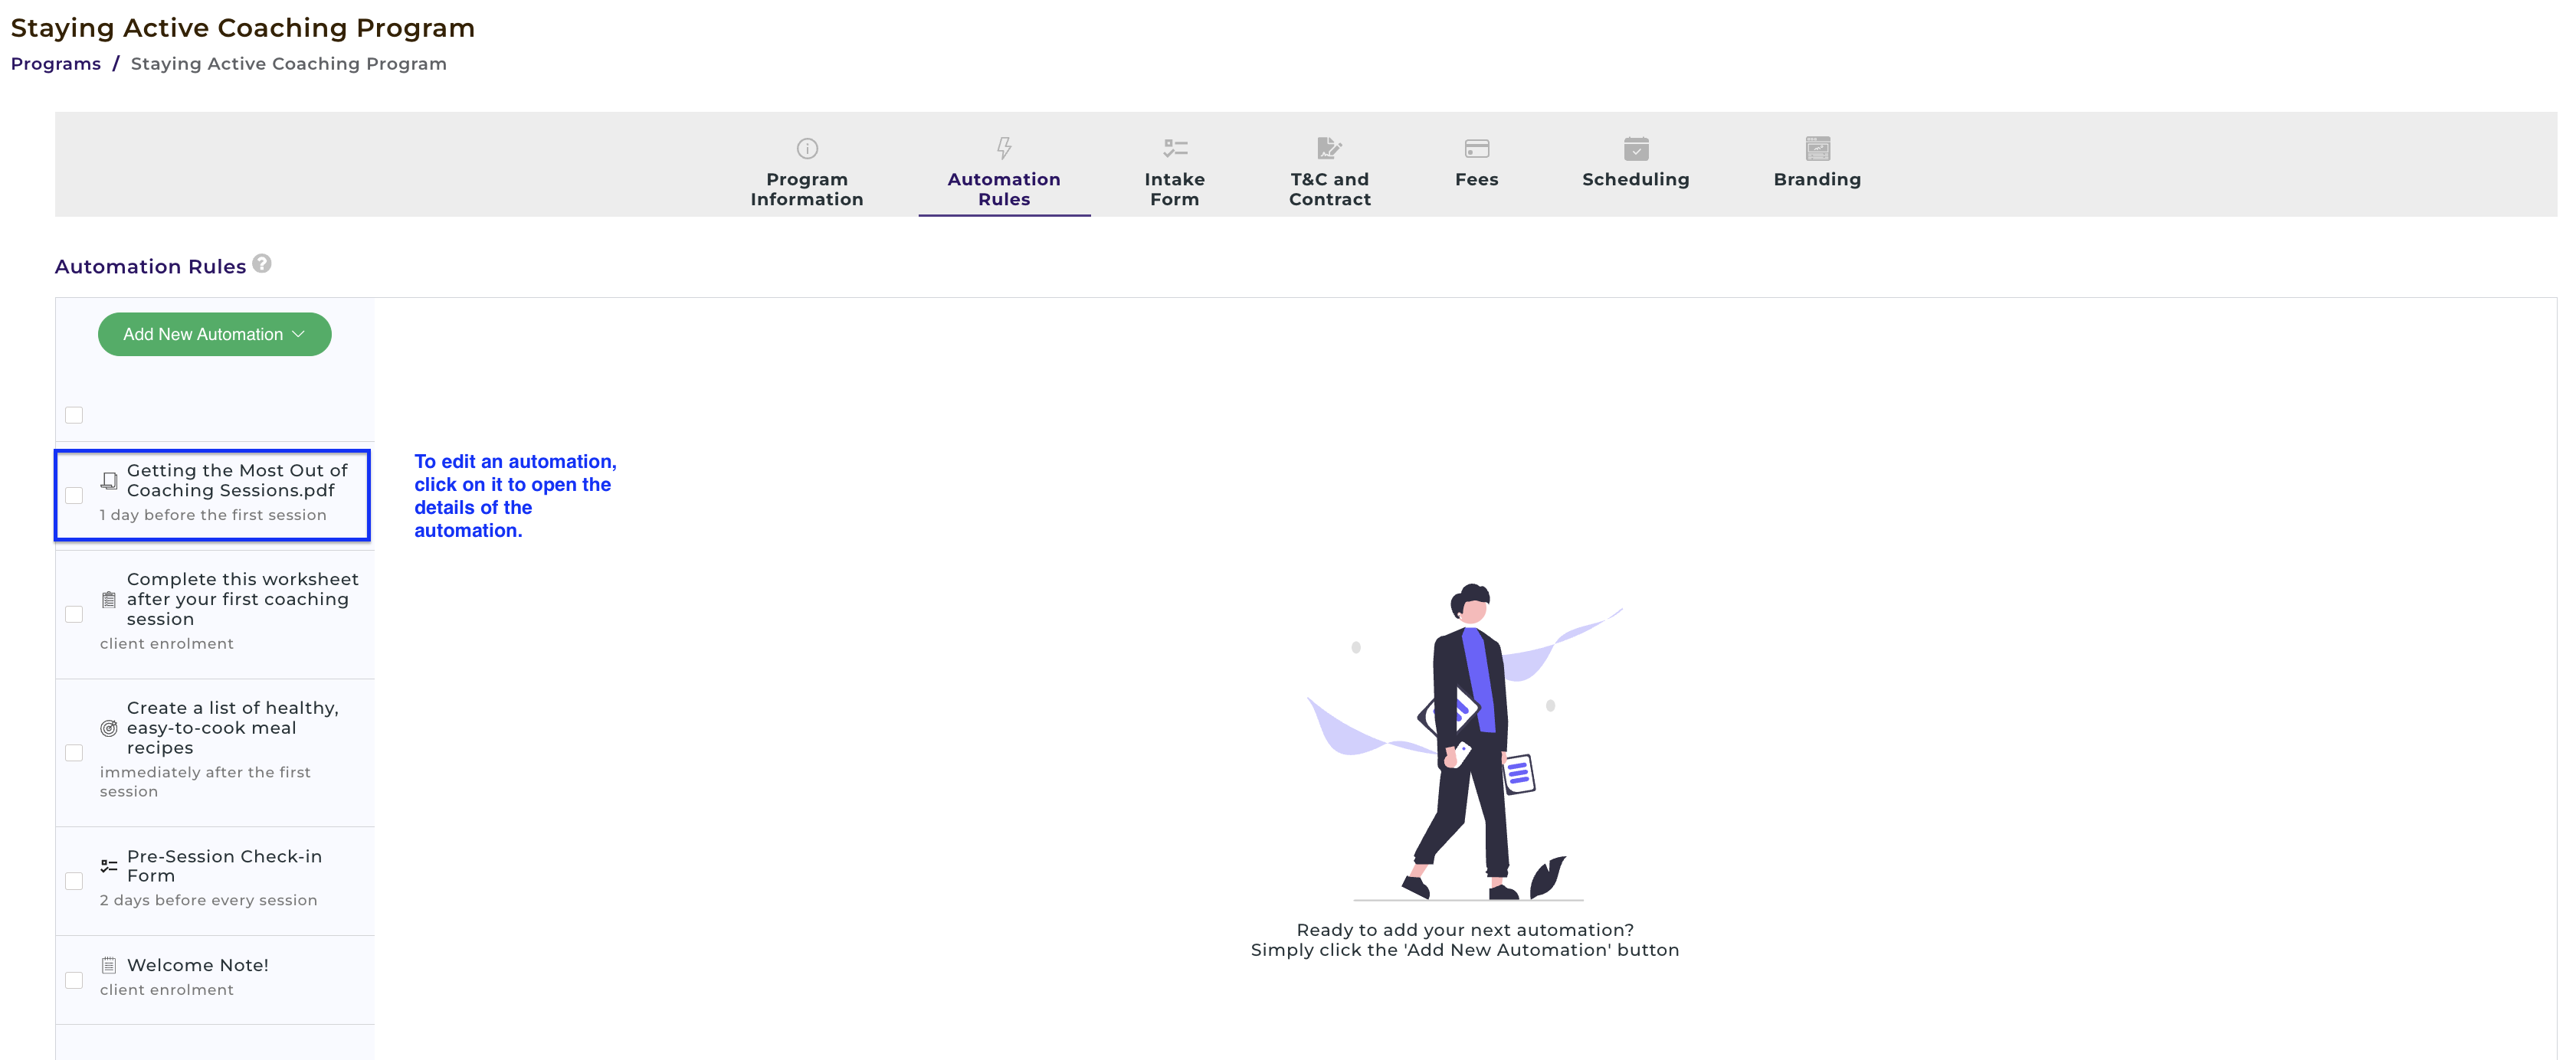This screenshot has height=1060, width=2576.
Task: Switch to the Fees tab
Action: (x=1476, y=165)
